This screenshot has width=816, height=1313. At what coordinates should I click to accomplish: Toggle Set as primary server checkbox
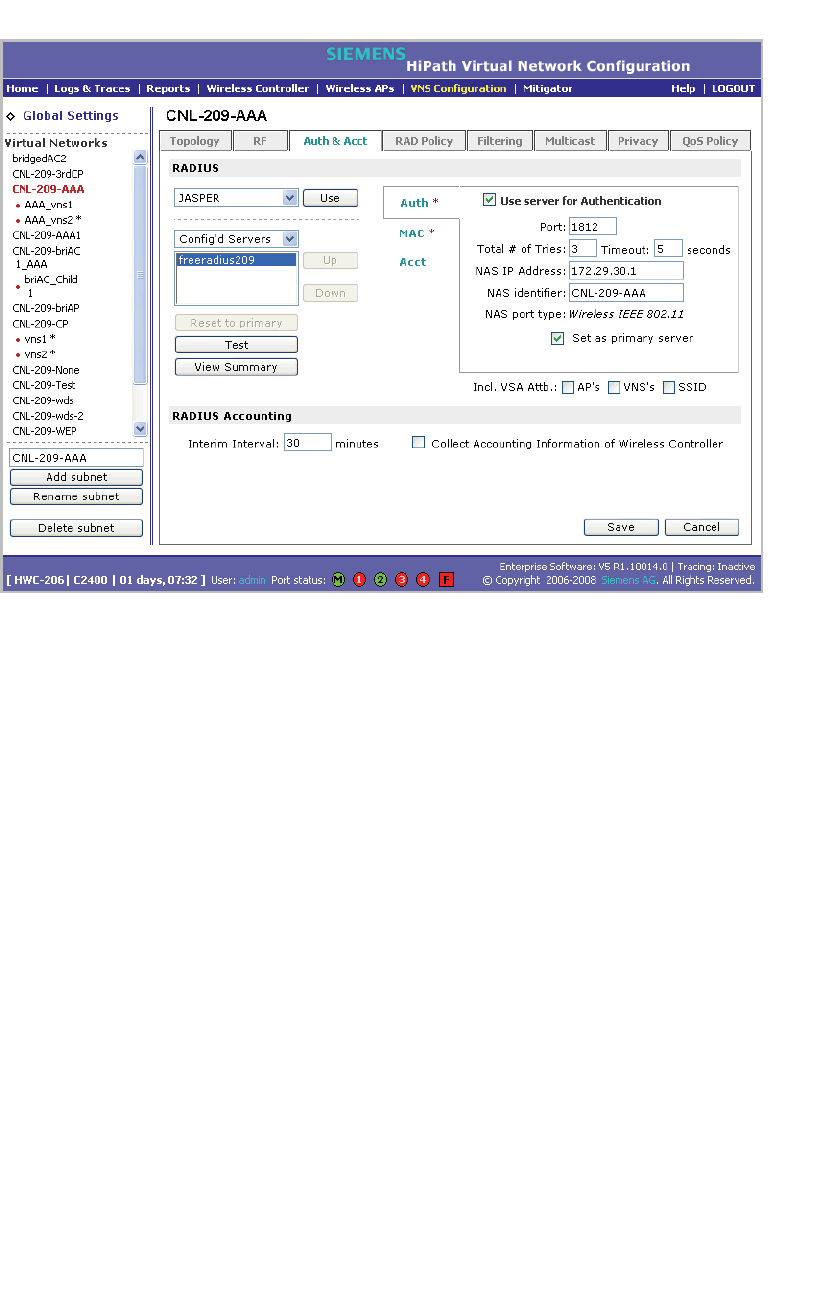point(558,338)
